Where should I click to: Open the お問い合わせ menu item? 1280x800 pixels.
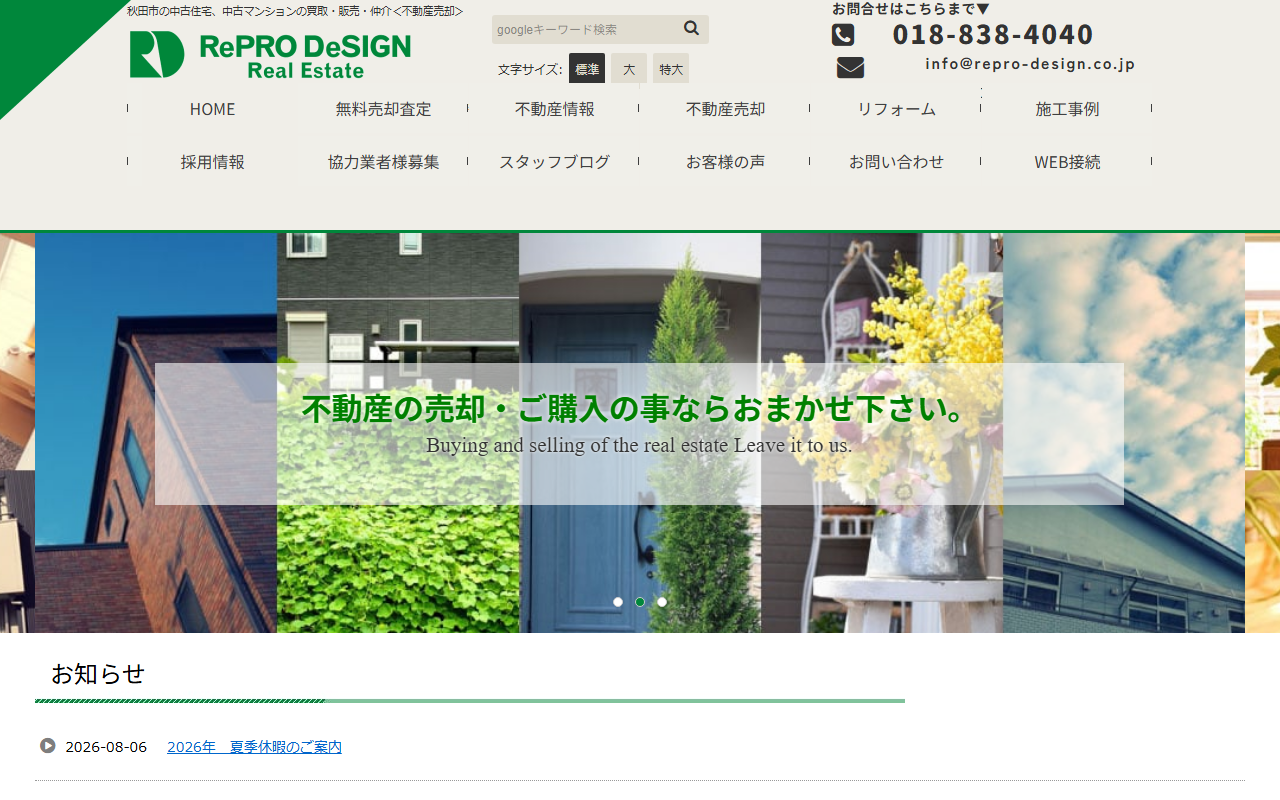(x=896, y=162)
